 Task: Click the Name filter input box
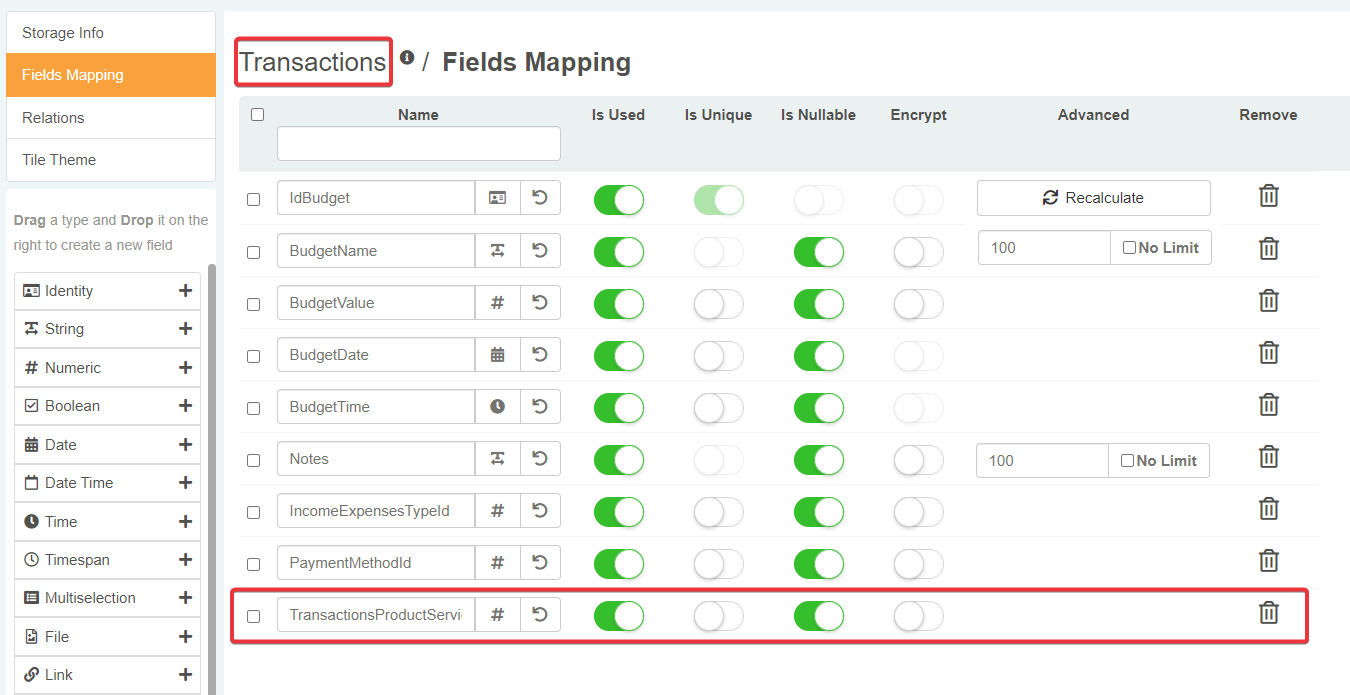pos(418,144)
